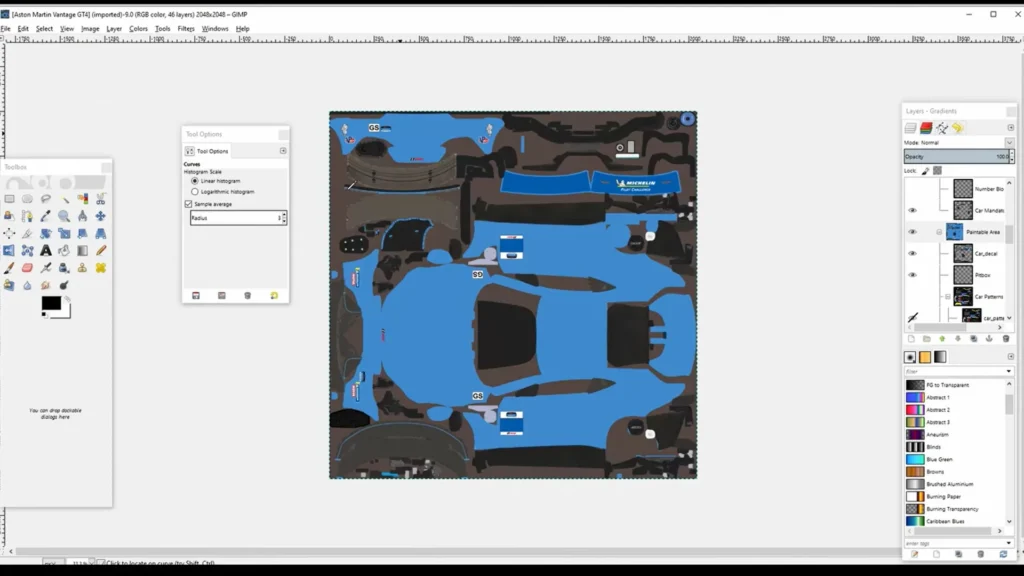Select the Dodge/Burn tool
Screen dimensions: 1024x576
click(x=64, y=285)
